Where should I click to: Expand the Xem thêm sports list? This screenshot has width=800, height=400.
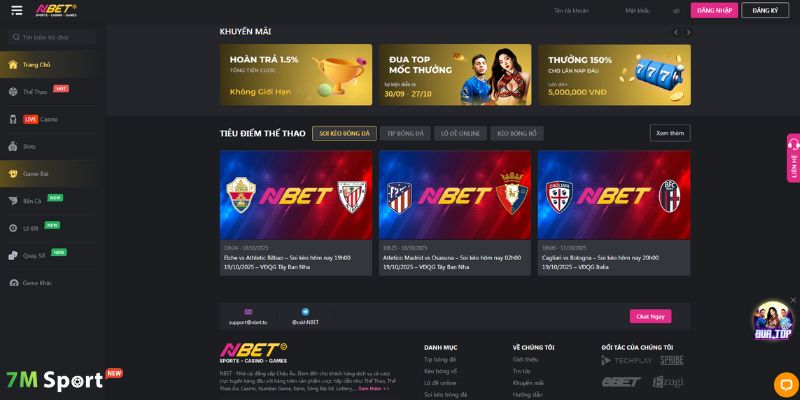click(670, 133)
